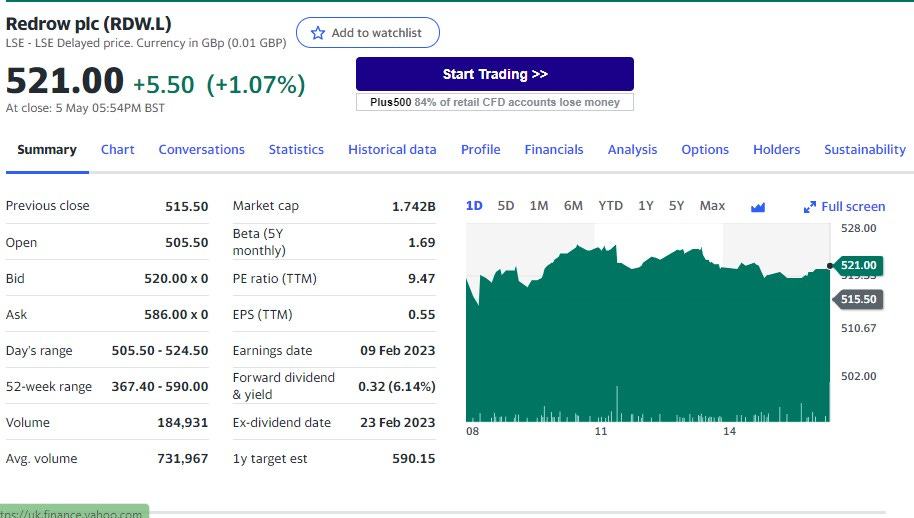Click the Full screen expand arrows icon
This screenshot has height=518, width=914.
(810, 207)
